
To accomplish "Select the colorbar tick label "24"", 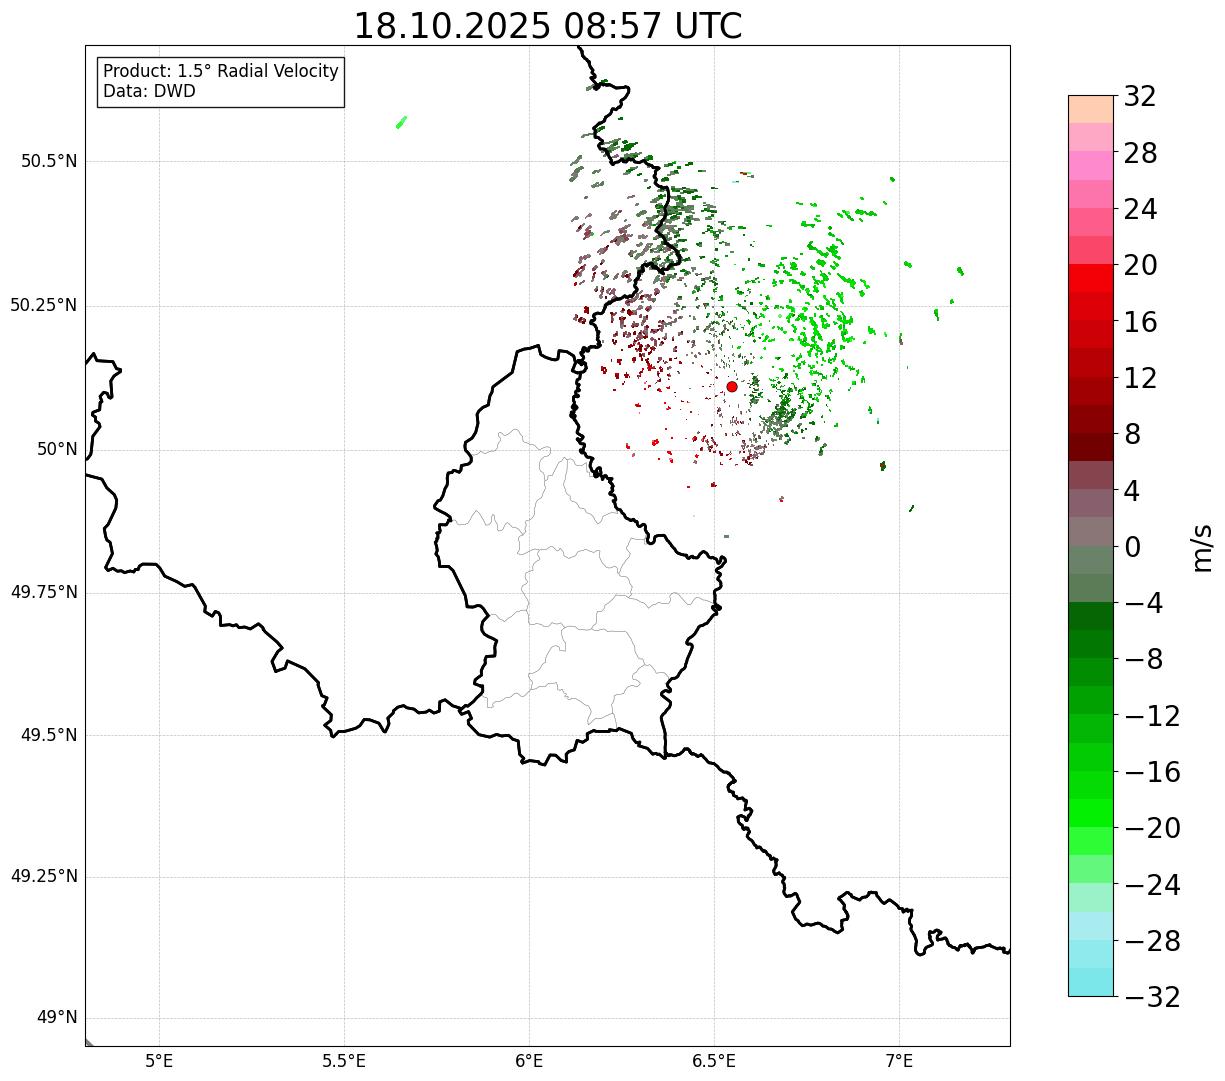I will tap(1140, 210).
